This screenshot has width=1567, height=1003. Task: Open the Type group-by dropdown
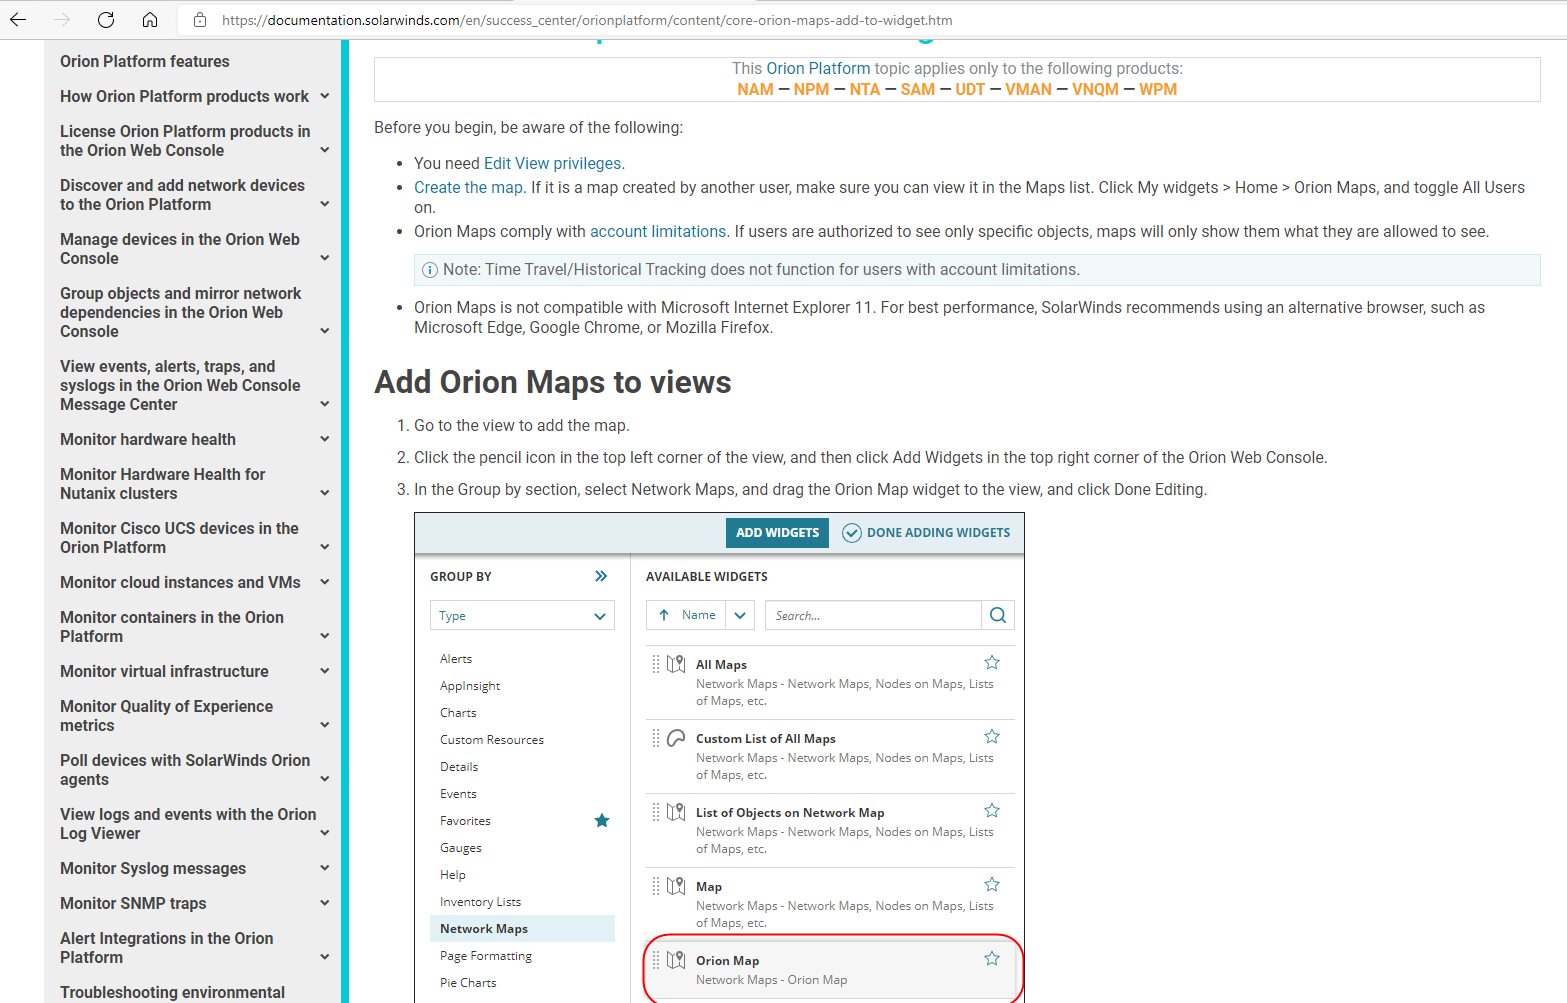point(522,616)
